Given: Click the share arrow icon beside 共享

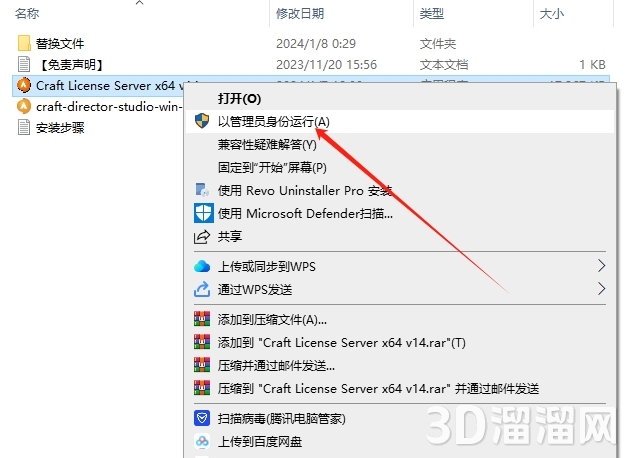Looking at the screenshot, I should pyautogui.click(x=202, y=236).
